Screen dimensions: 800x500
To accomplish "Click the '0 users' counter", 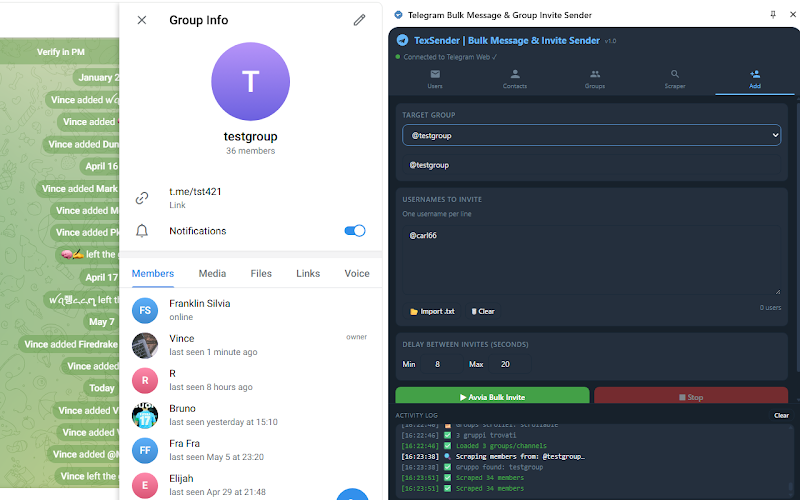I will click(770, 308).
